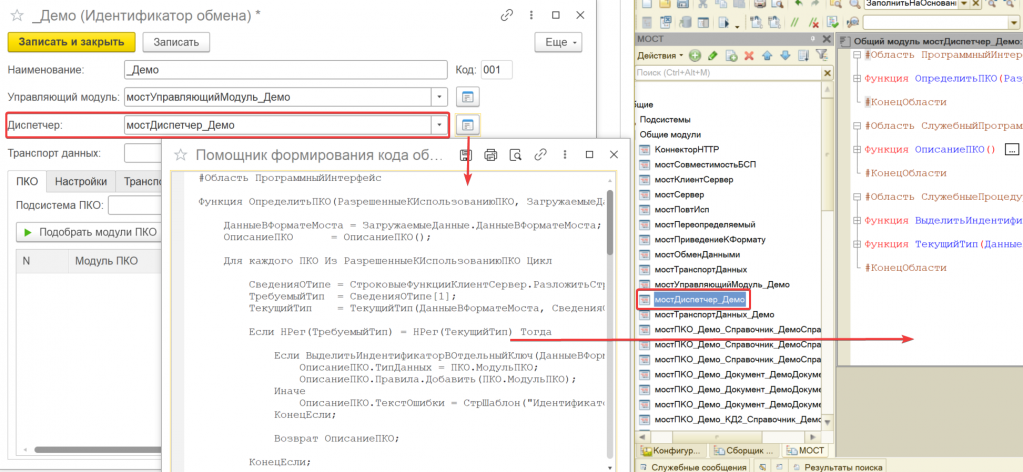Image resolution: width=1023 pixels, height=472 pixels.
Task: Copy link icon in Помощник формирования кода window
Action: pos(540,155)
